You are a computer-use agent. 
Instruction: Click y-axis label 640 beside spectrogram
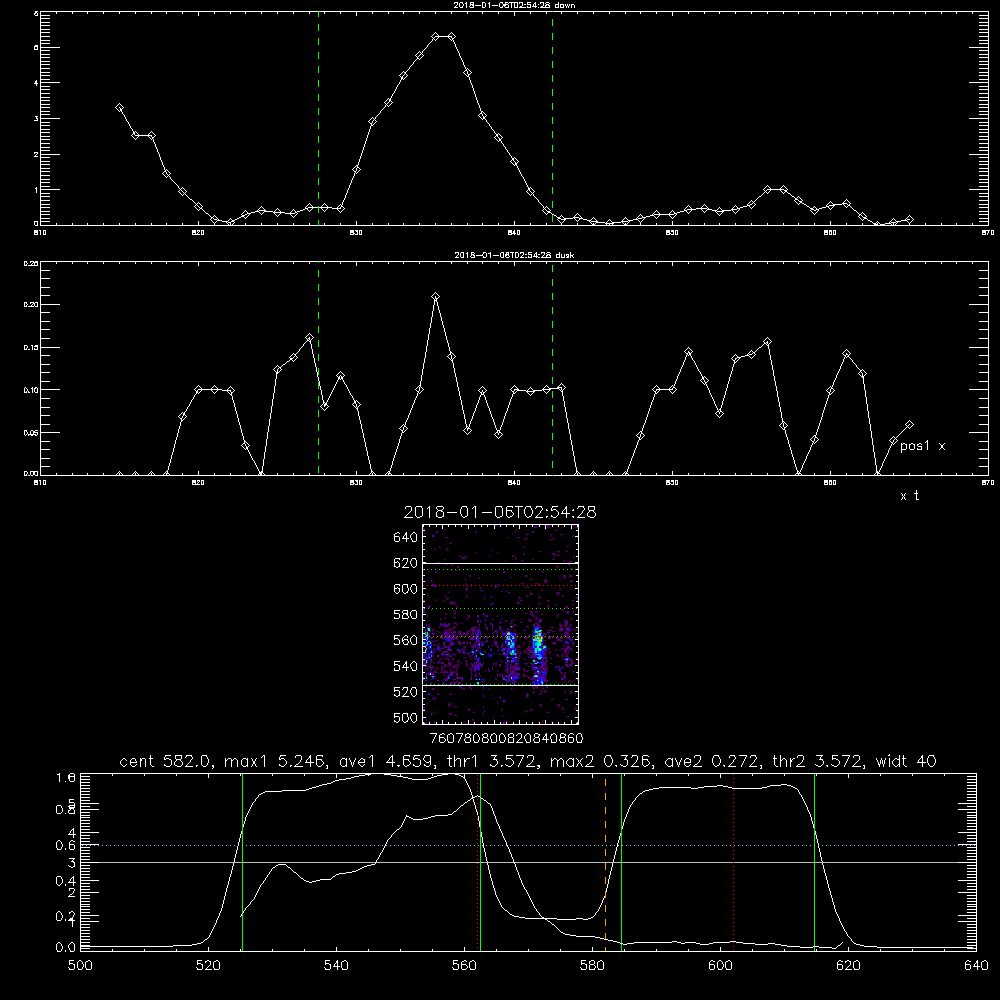click(x=406, y=537)
